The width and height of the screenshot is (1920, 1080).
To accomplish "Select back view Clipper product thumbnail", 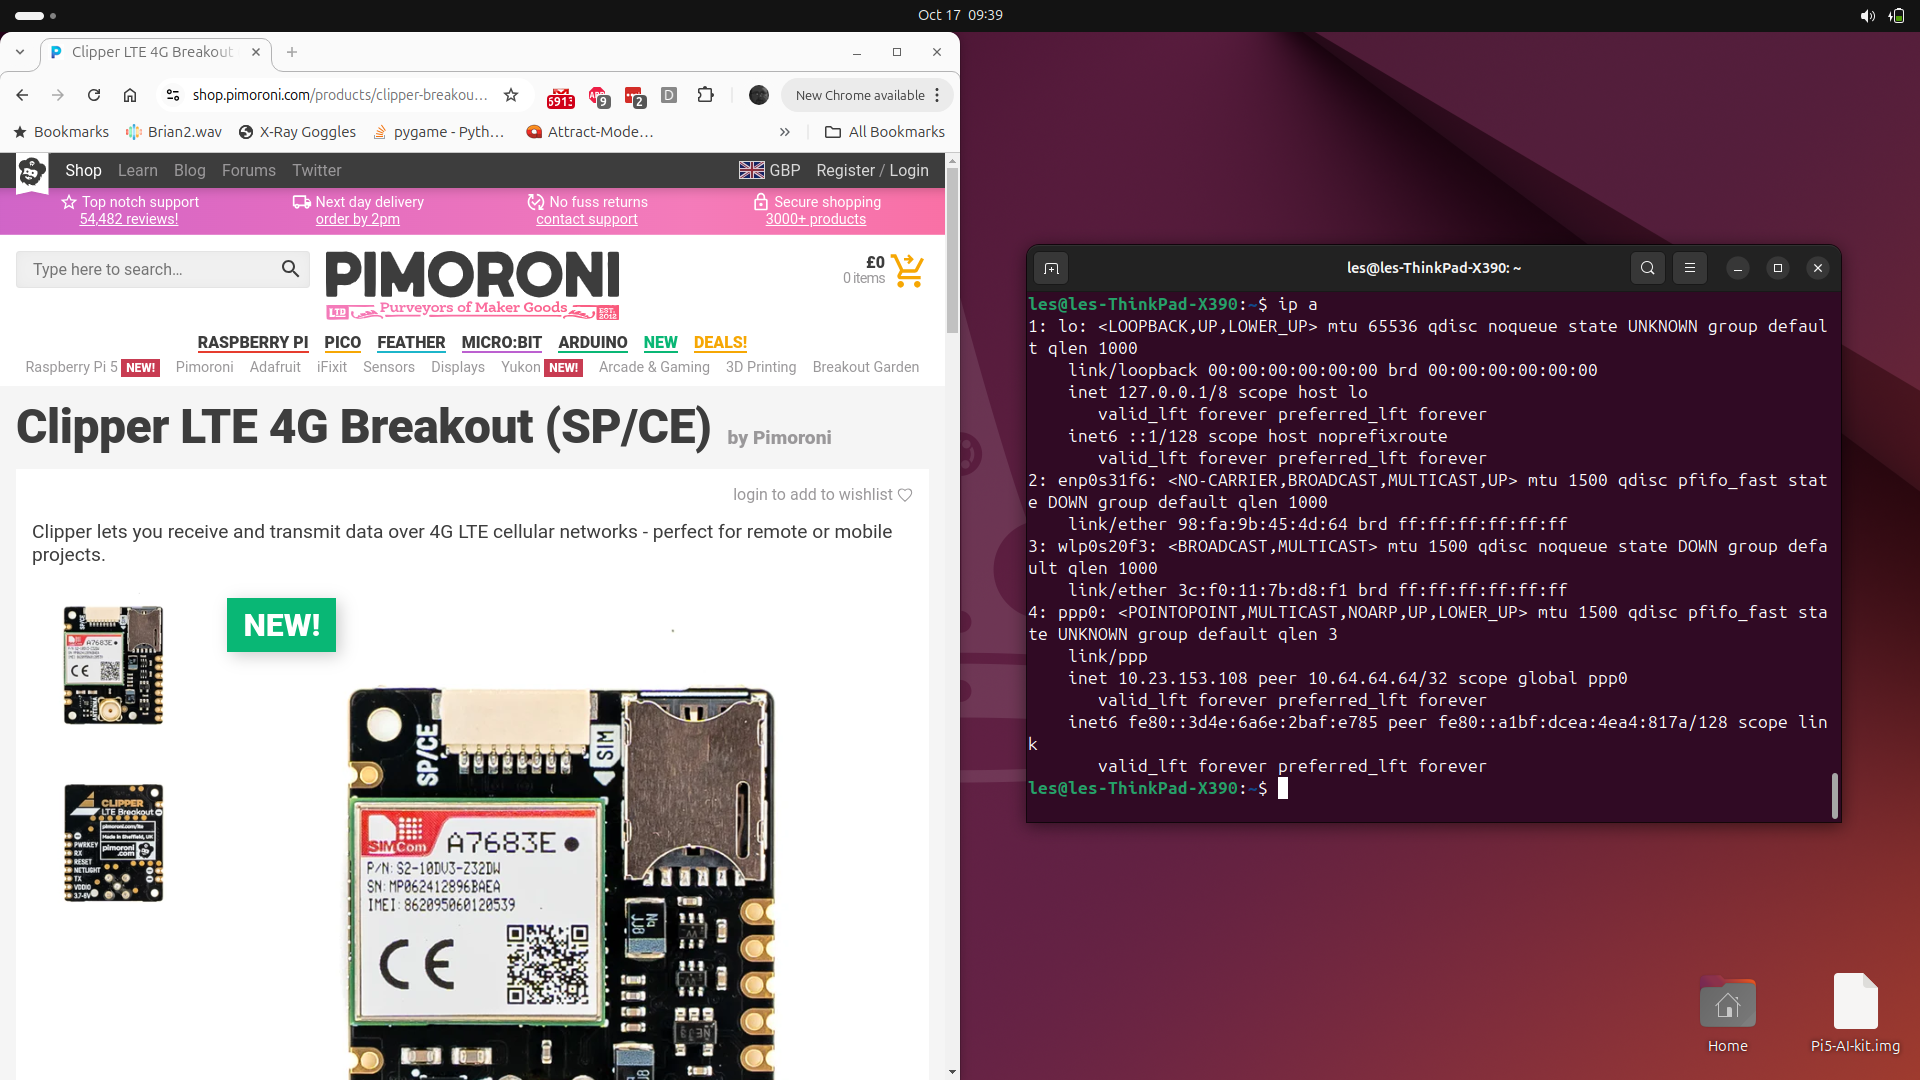I will tap(113, 843).
